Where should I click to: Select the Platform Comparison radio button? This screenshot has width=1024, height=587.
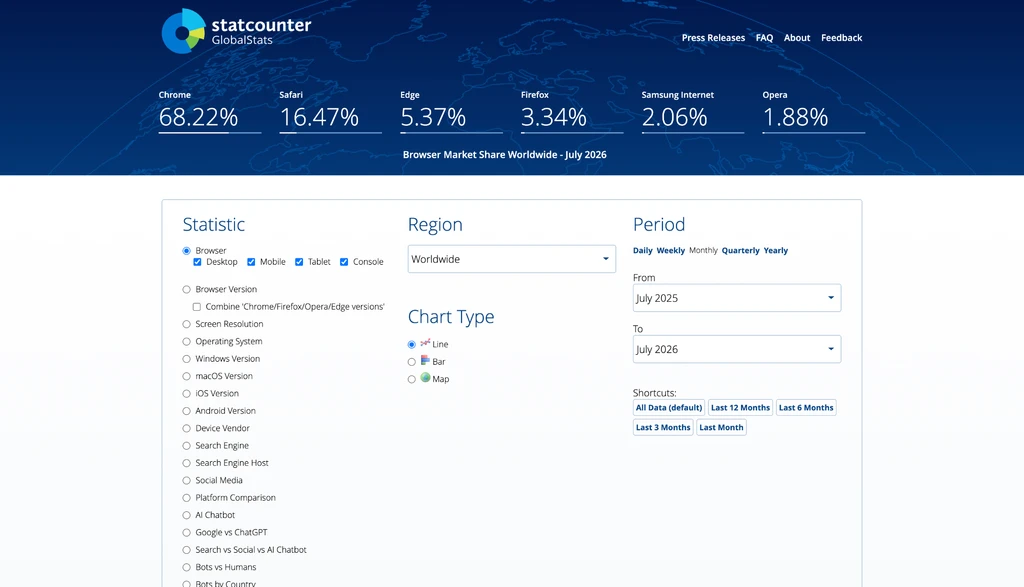point(187,498)
